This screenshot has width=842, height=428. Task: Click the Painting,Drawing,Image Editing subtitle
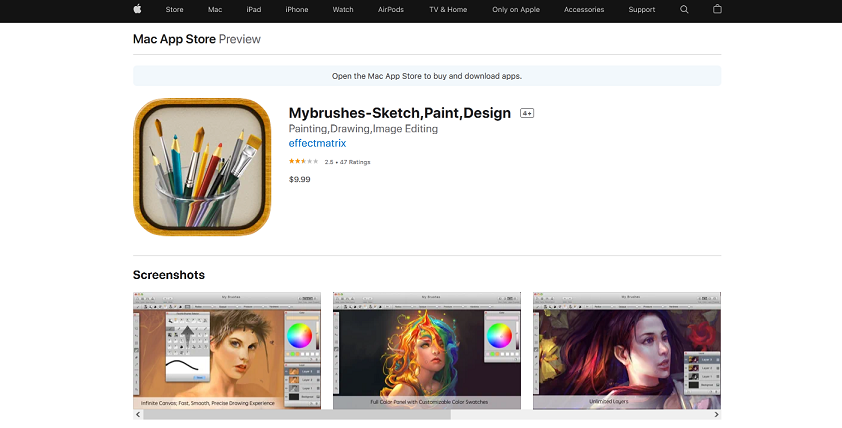(363, 129)
